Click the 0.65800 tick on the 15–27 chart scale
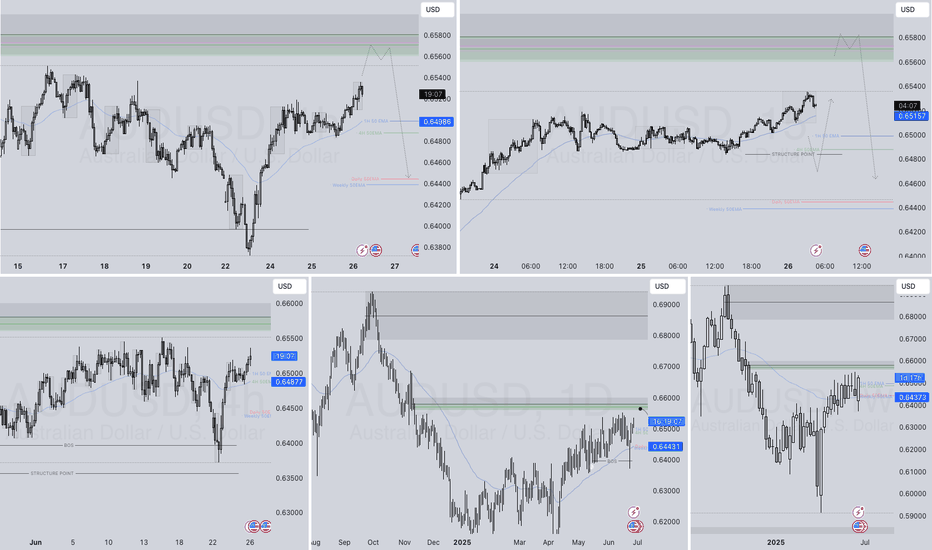932x550 pixels. tap(437, 36)
